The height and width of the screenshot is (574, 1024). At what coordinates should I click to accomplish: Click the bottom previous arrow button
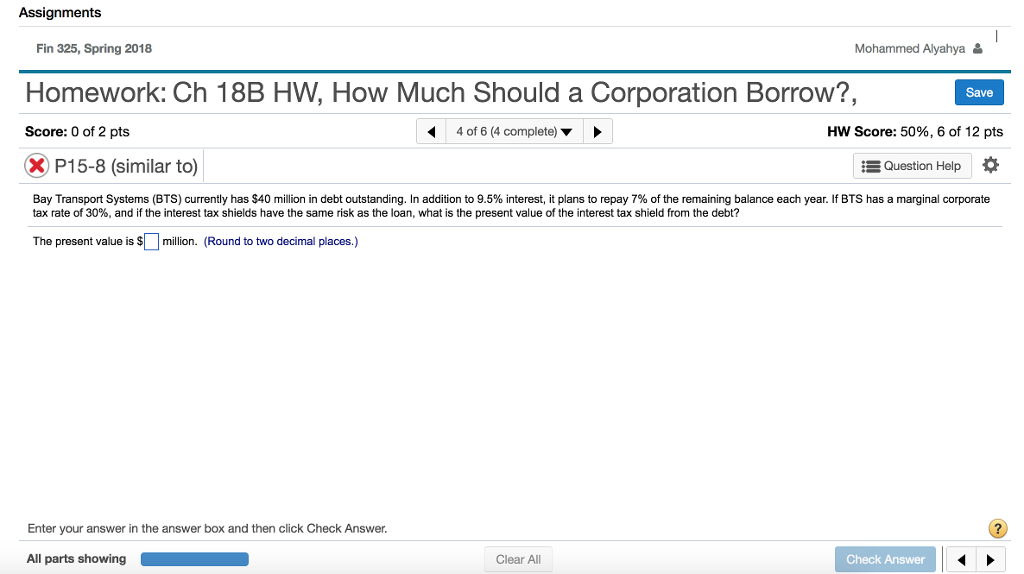(x=961, y=560)
